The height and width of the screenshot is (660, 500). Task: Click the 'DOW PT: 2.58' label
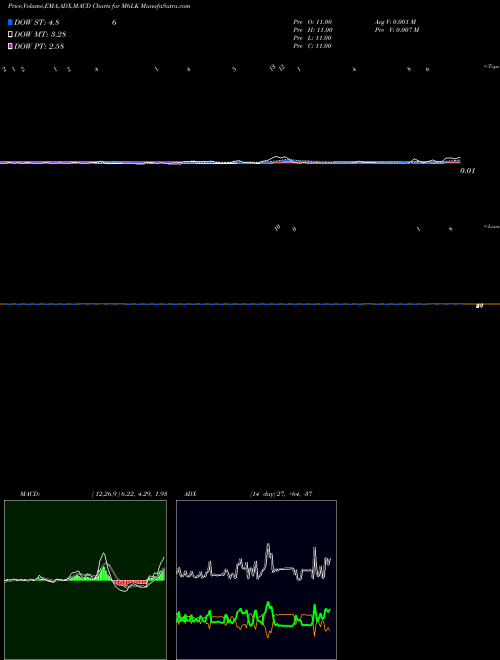coord(39,47)
